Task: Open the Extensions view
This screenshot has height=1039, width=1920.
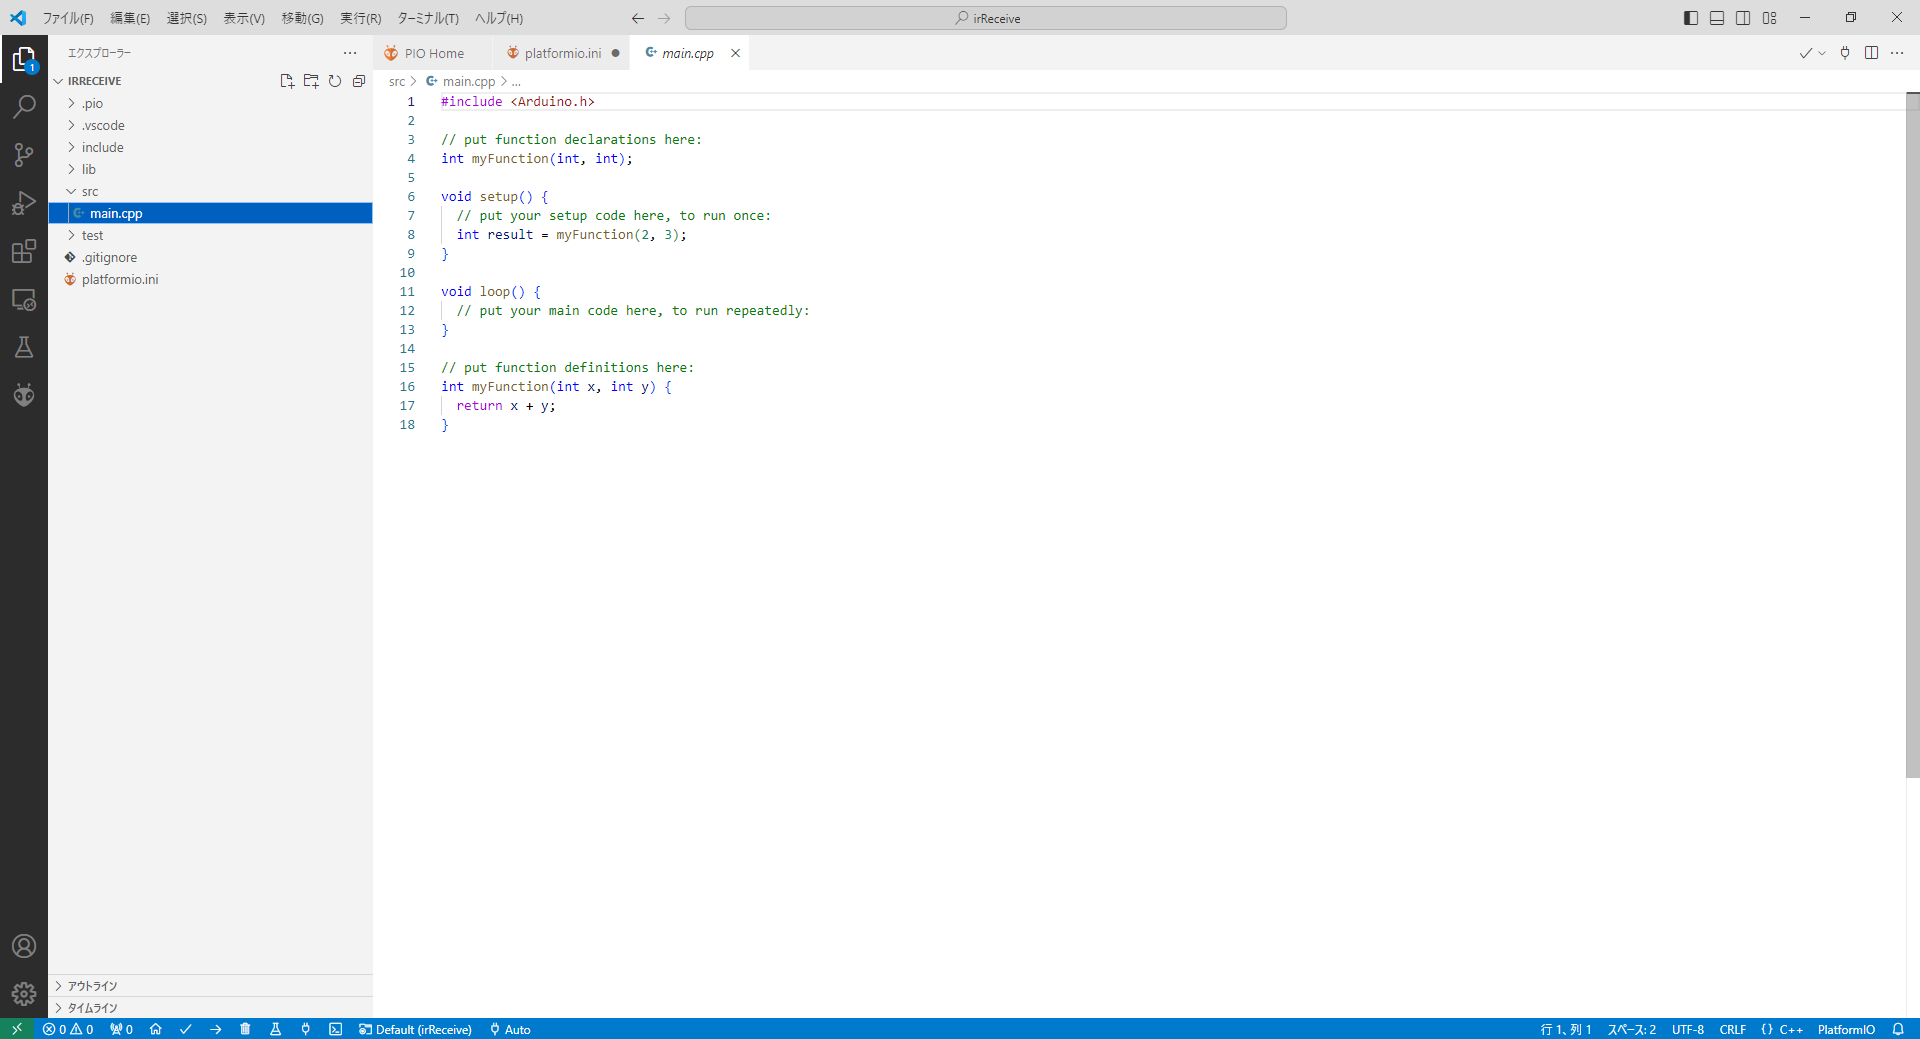Action: 24,251
